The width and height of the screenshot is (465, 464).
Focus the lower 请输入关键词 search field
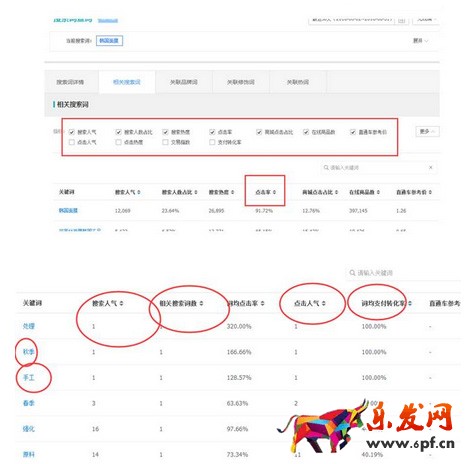(x=403, y=273)
